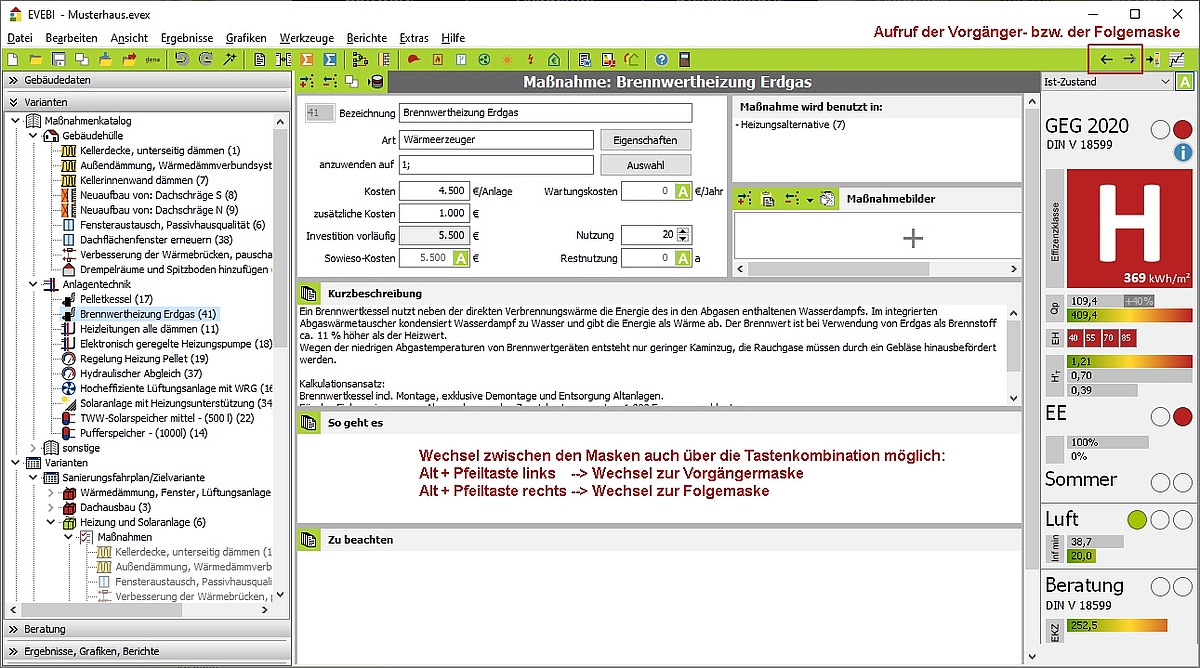This screenshot has width=1200, height=668.
Task: Open help via blue question mark icon
Action: (x=662, y=59)
